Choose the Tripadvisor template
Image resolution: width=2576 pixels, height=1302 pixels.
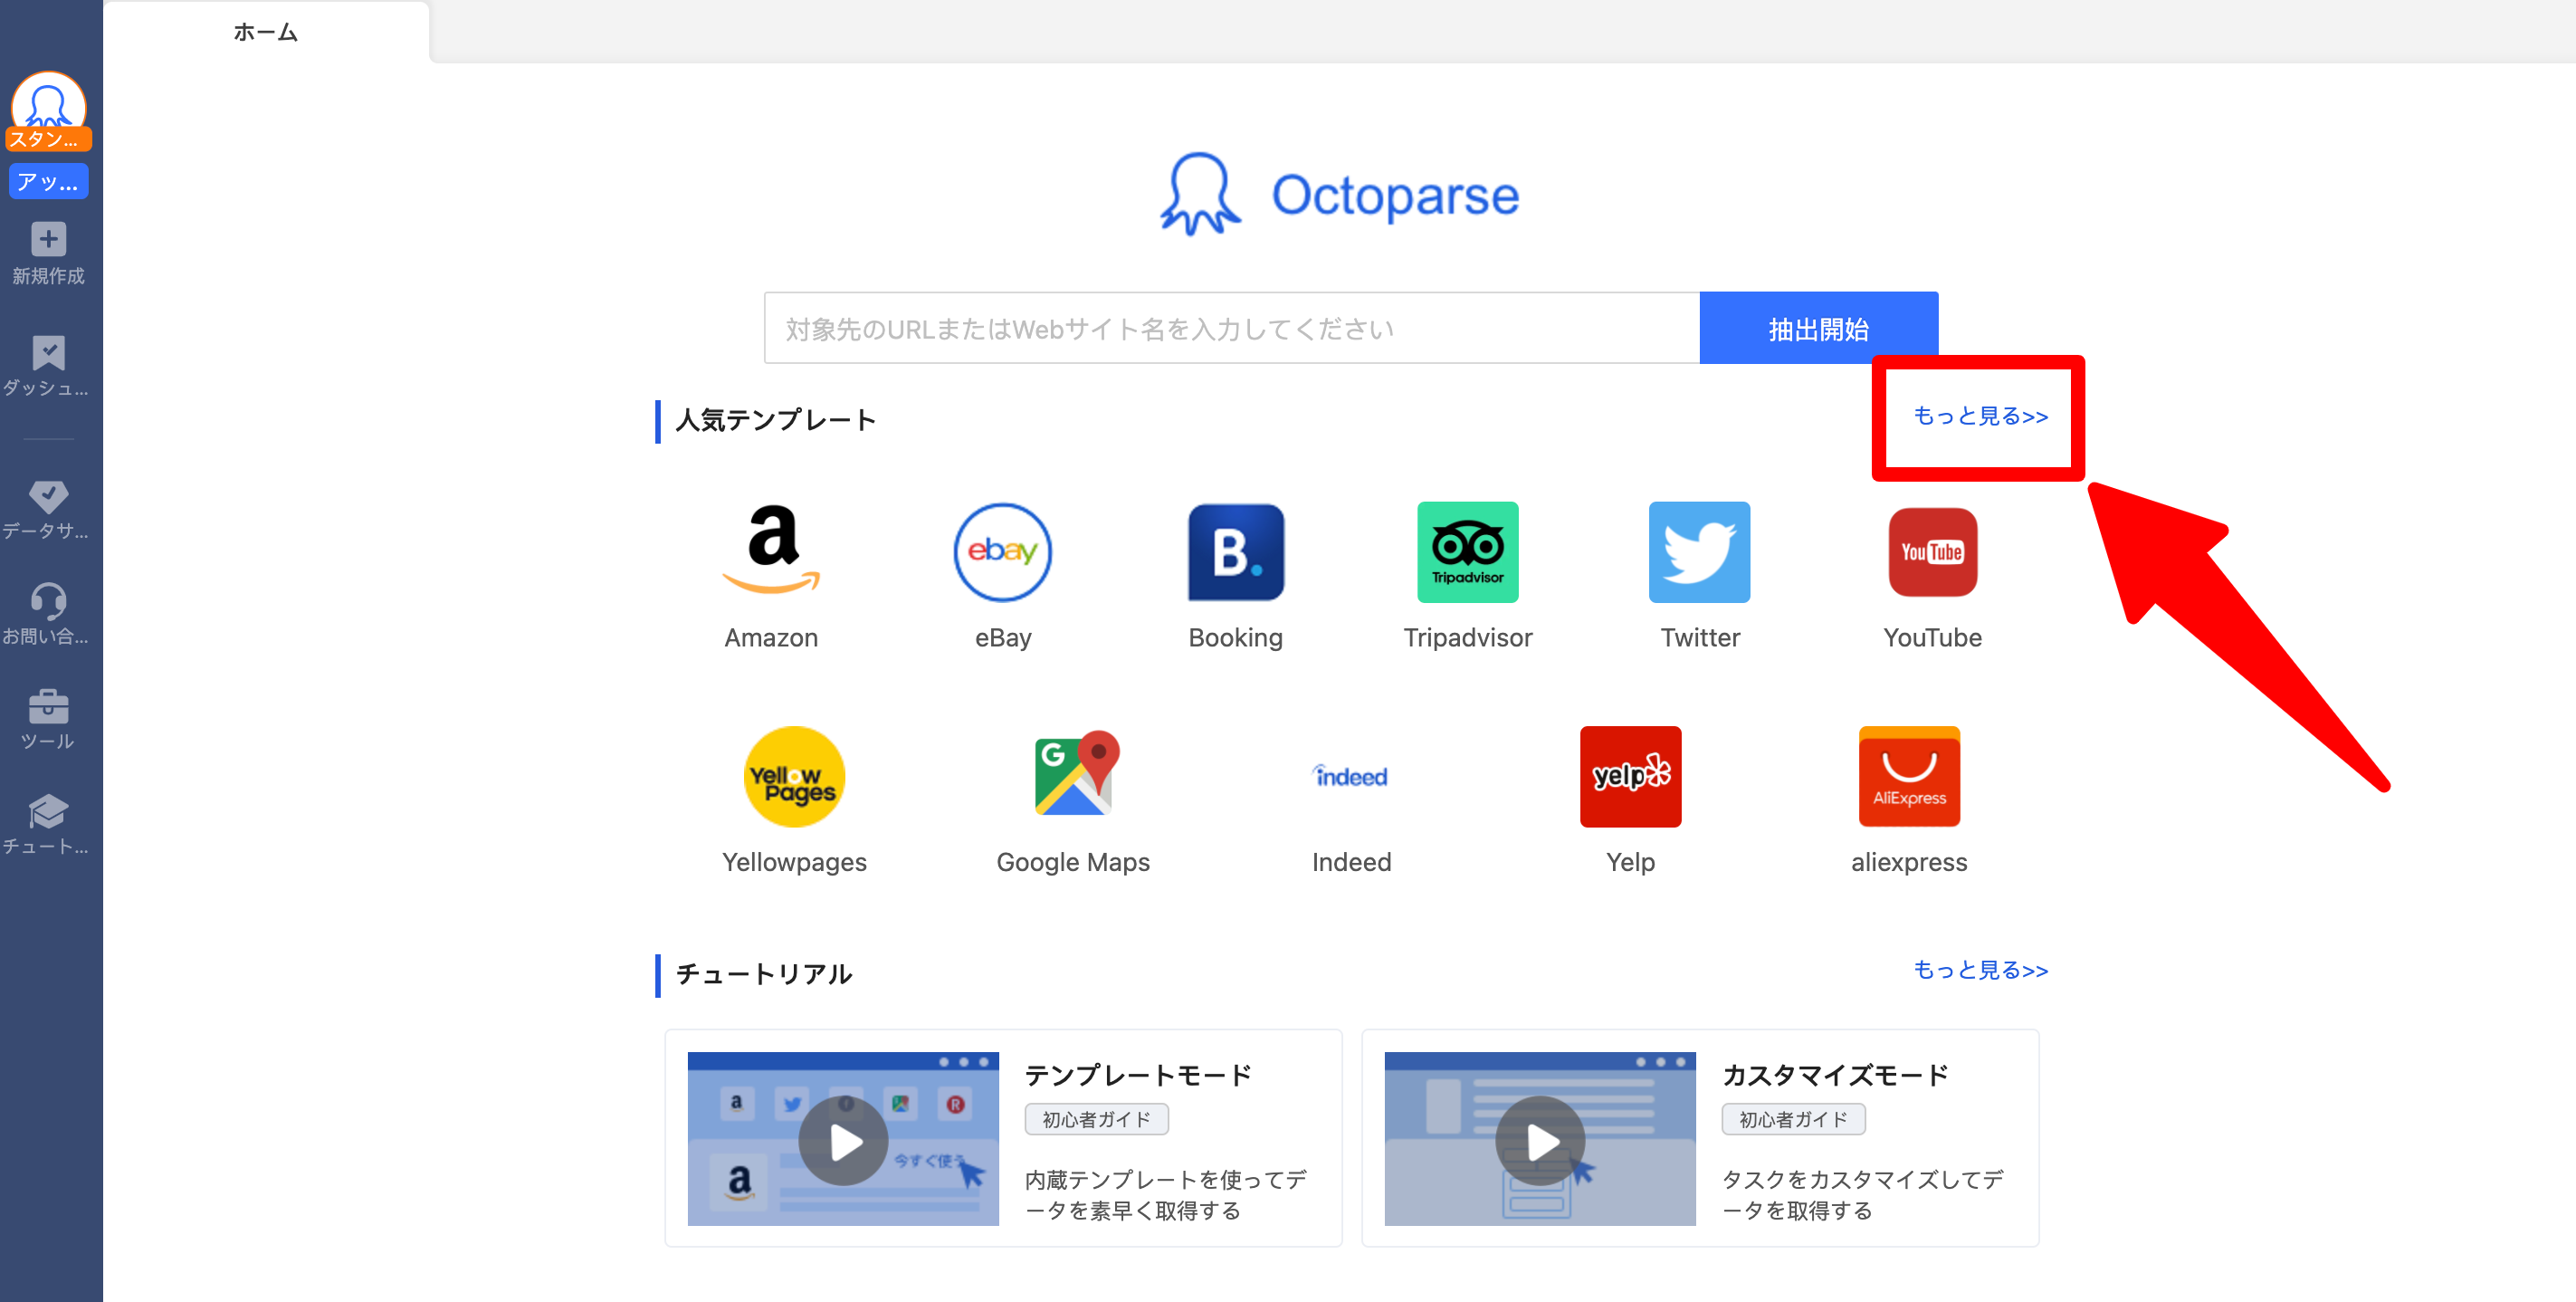[x=1467, y=552]
